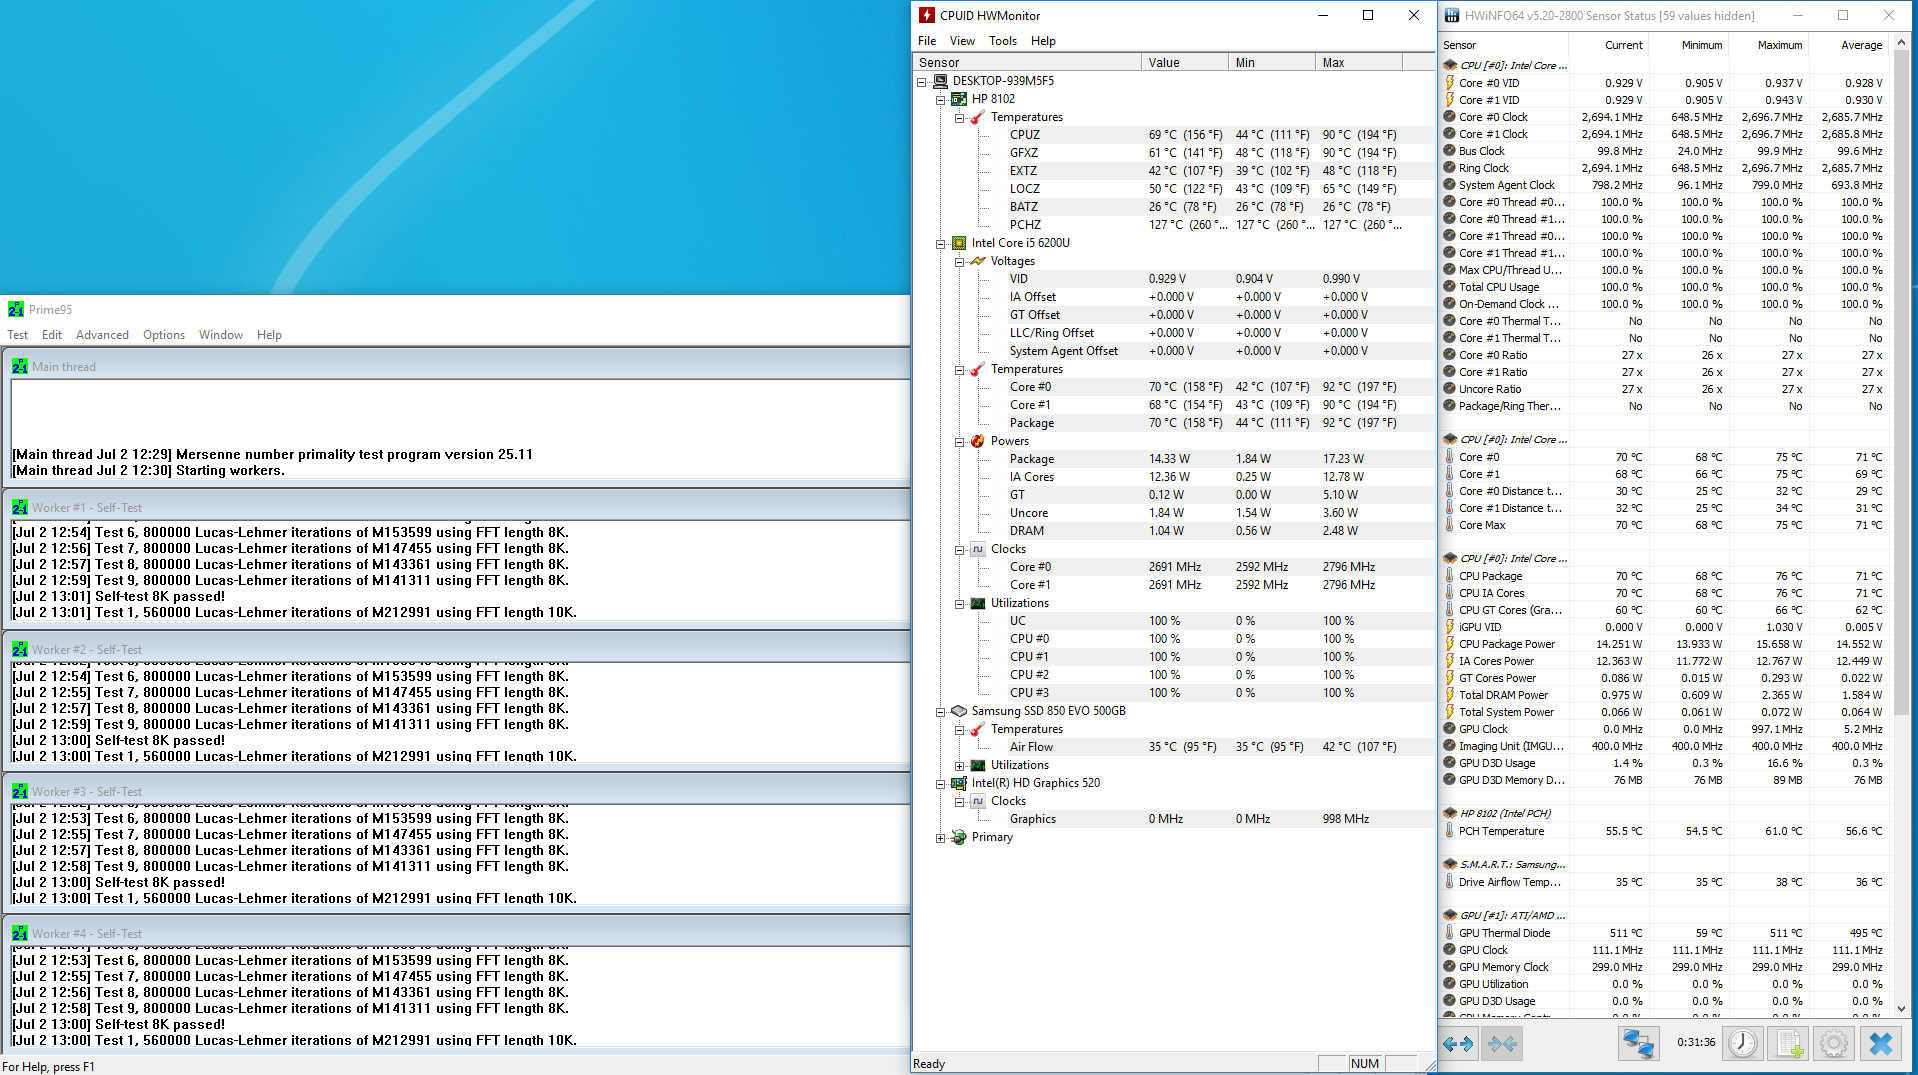Screen dimensions: 1918x1075
Task: Expand Utilizations under Samsung SSD
Action: pos(960,766)
